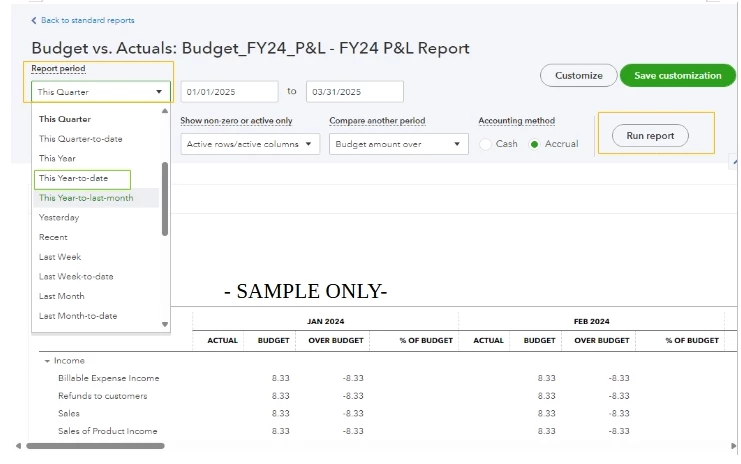Click dropdown list scroll-down arrow

click(164, 324)
